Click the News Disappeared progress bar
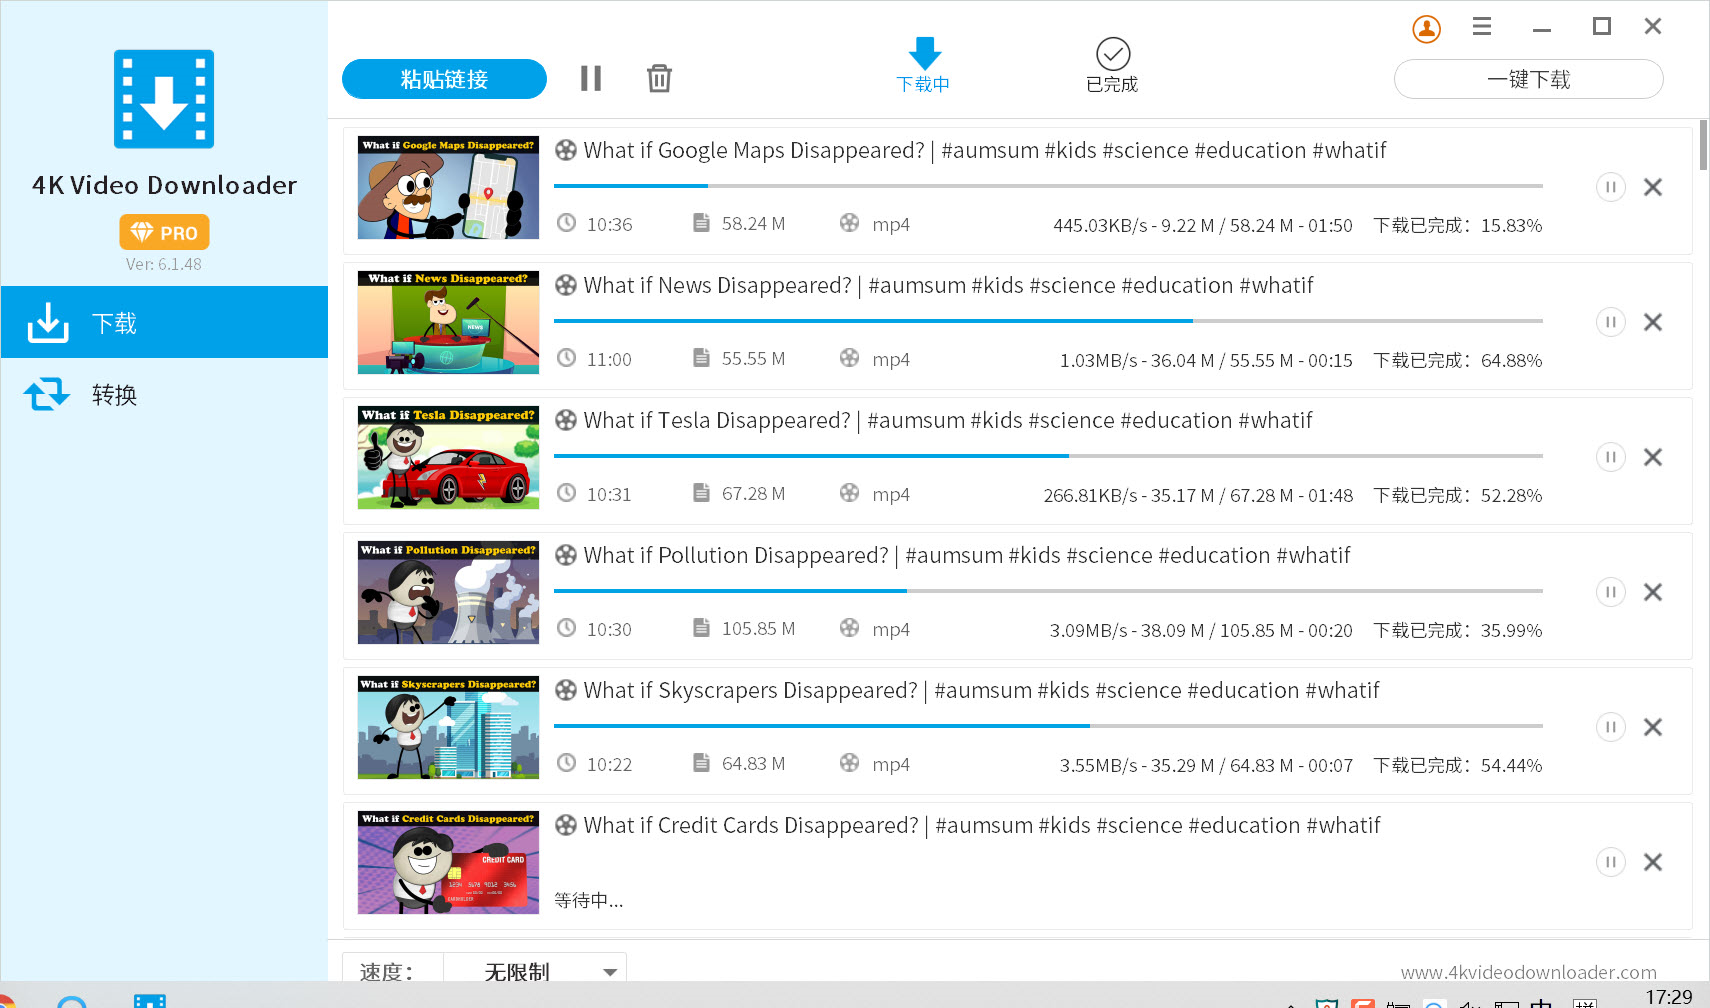The image size is (1710, 1008). coord(1048,321)
